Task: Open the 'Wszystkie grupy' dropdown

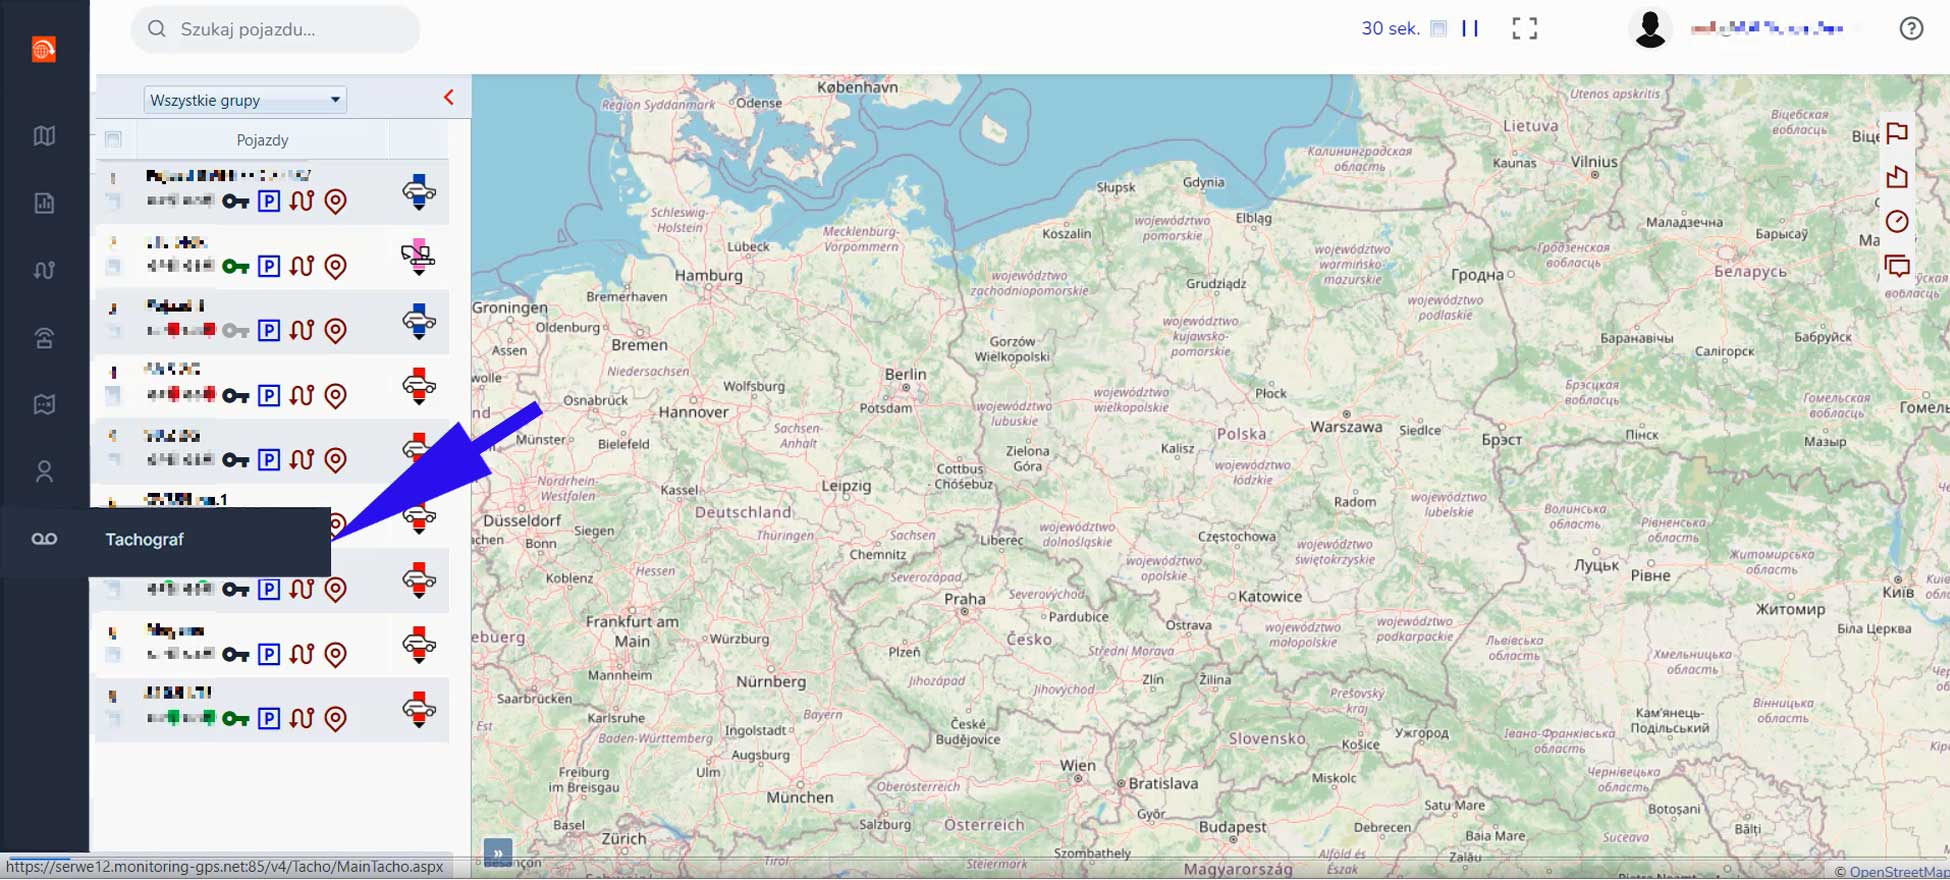Action: click(x=245, y=100)
